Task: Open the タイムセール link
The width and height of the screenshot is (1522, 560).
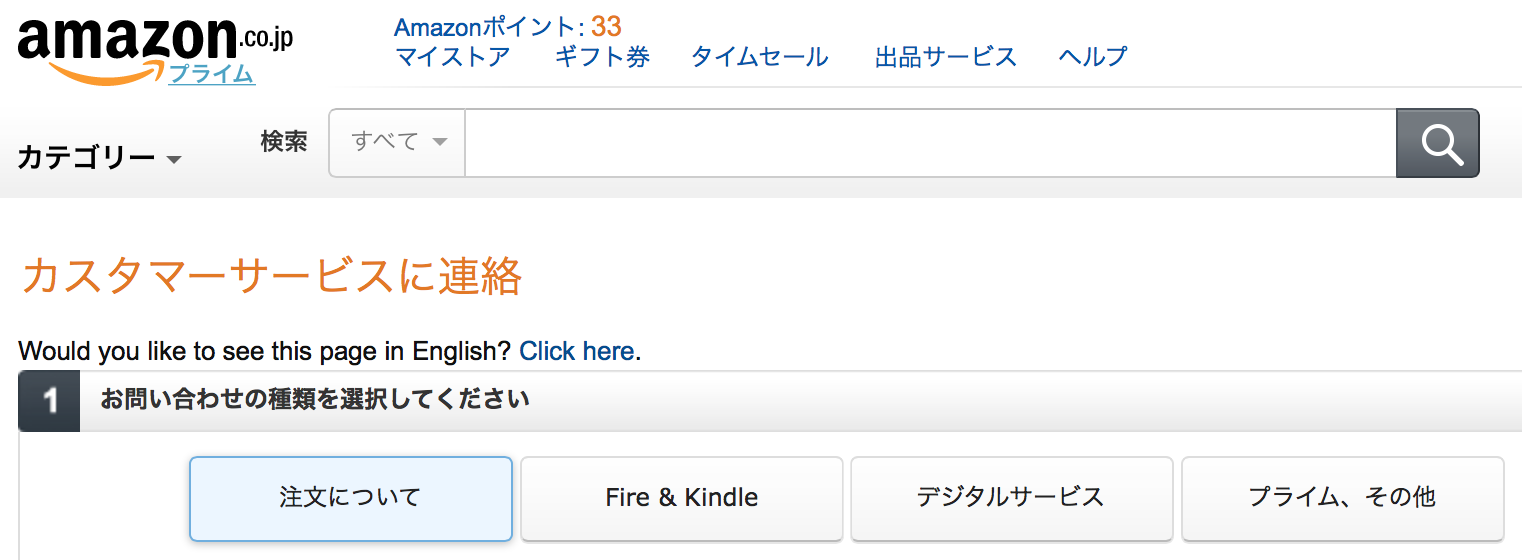Action: (x=760, y=57)
